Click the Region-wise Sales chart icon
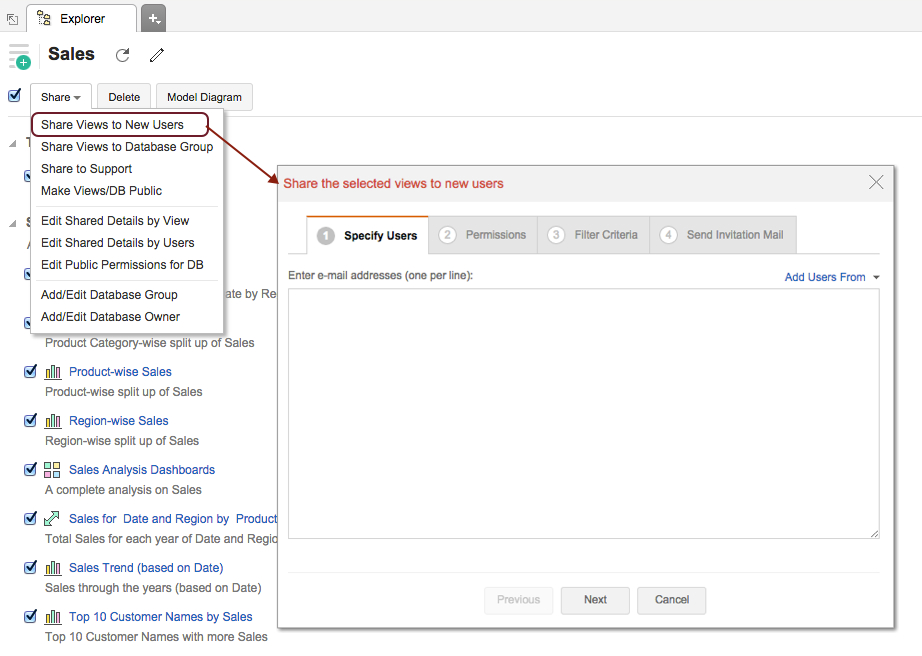The width and height of the screenshot is (922, 656). (x=53, y=421)
